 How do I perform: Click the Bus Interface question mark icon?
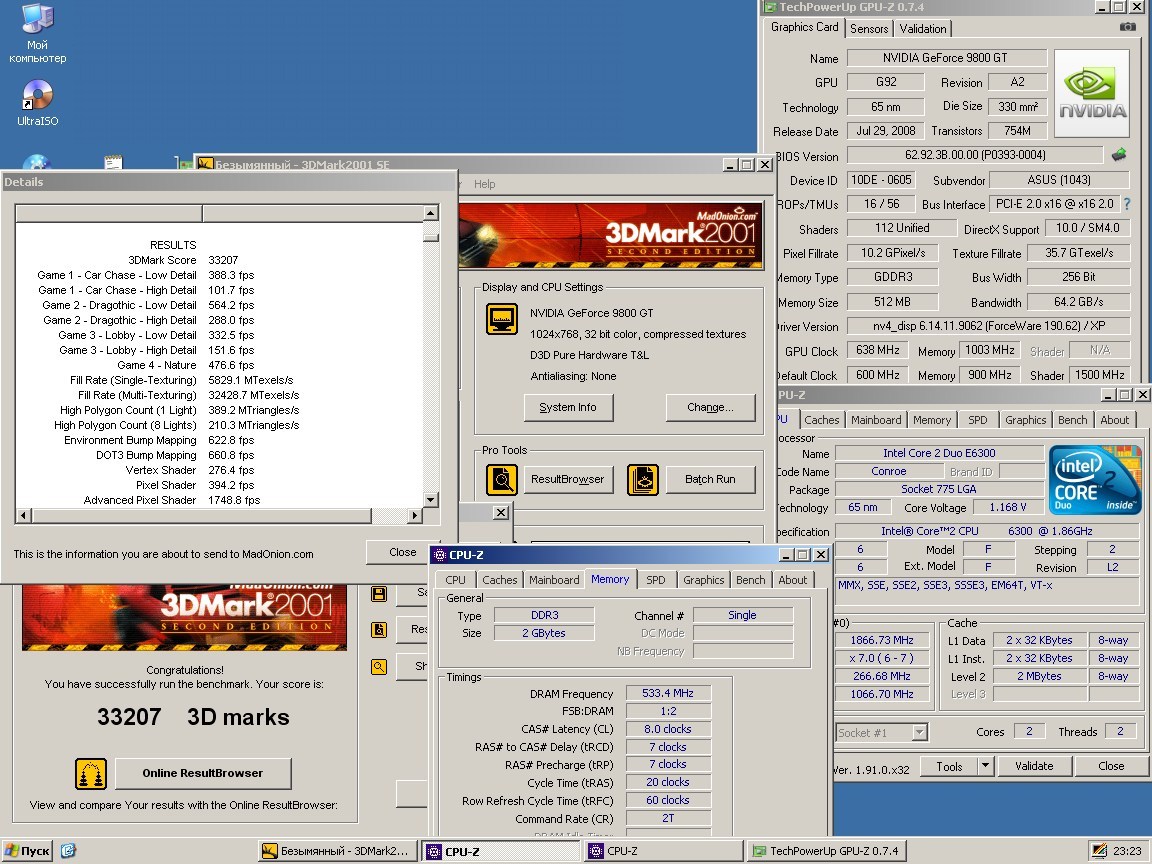[1127, 204]
